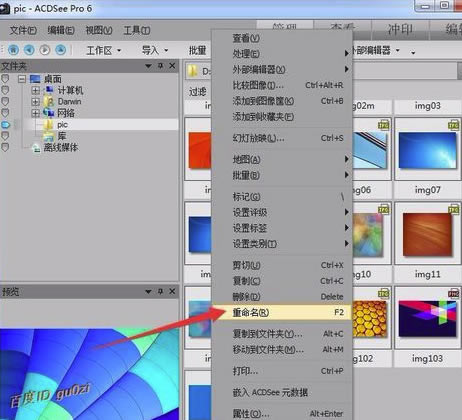Choose 嵌入 ACDSee 元数据 in context menu
462x420 pixels.
282,392
